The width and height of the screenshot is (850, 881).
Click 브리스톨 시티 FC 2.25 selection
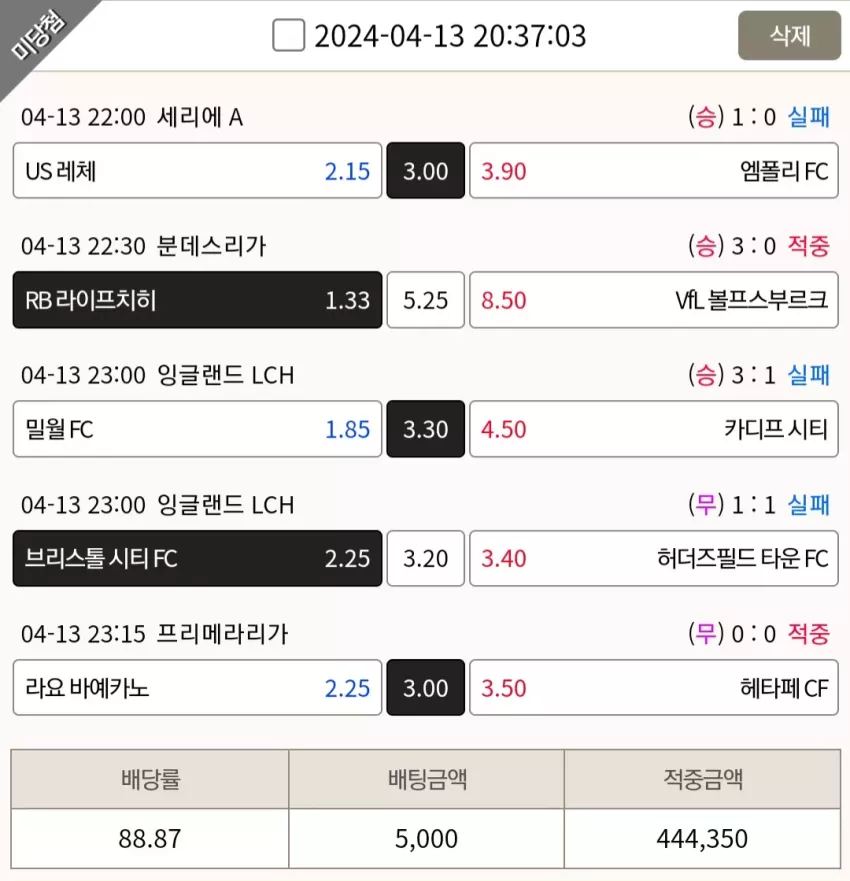[x=197, y=558]
